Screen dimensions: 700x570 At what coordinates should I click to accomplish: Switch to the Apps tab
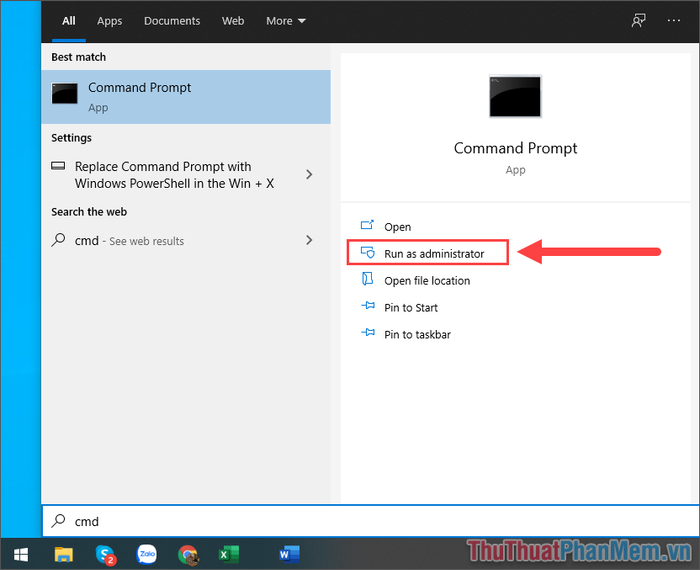click(x=109, y=21)
